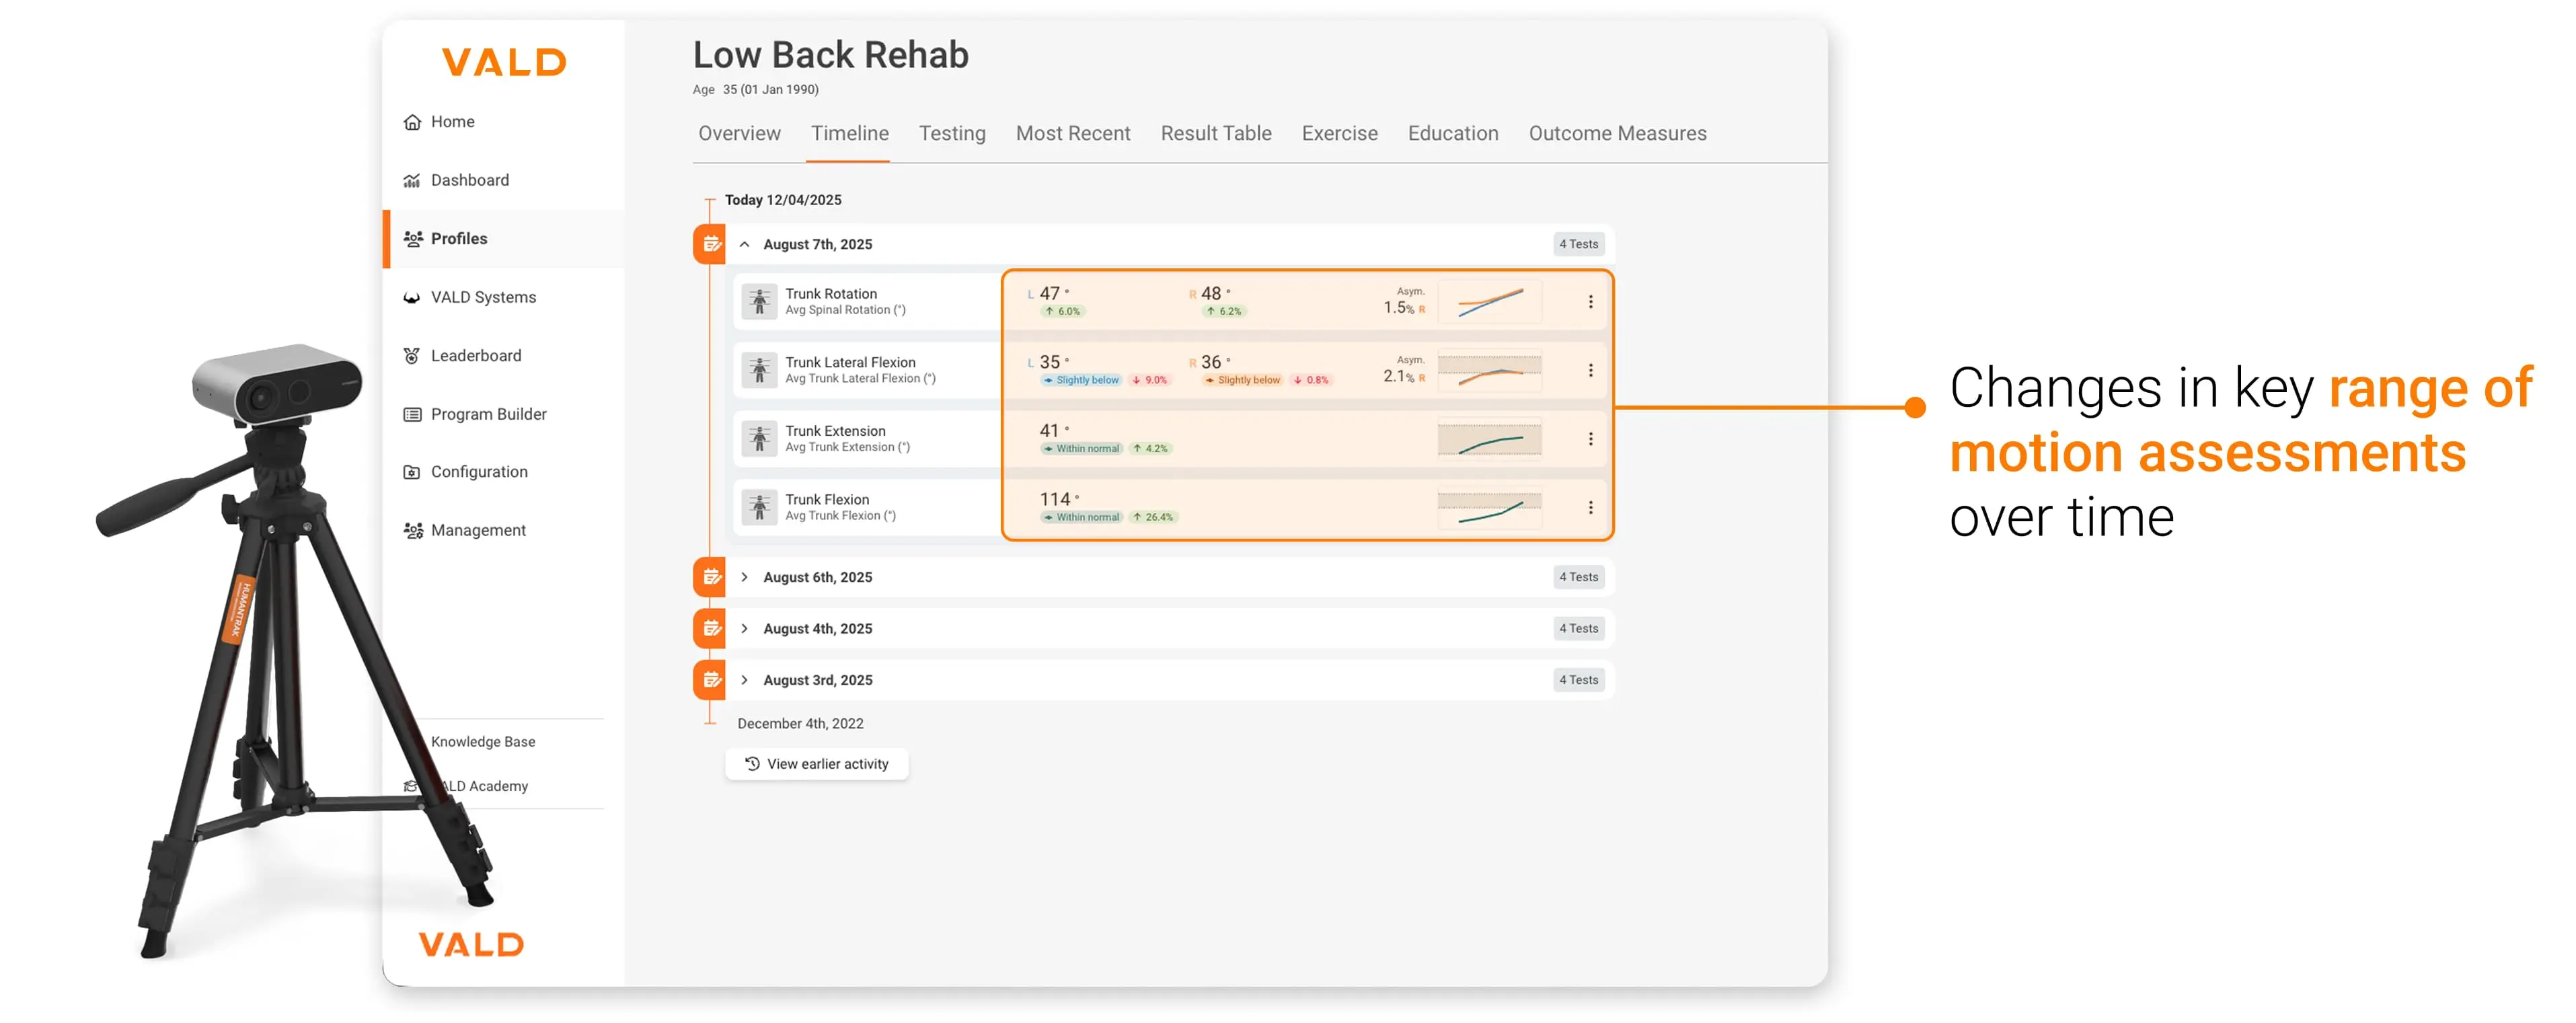The image size is (2576, 1023).
Task: Open the three-dot menu for Trunk Flexion
Action: tap(1590, 506)
